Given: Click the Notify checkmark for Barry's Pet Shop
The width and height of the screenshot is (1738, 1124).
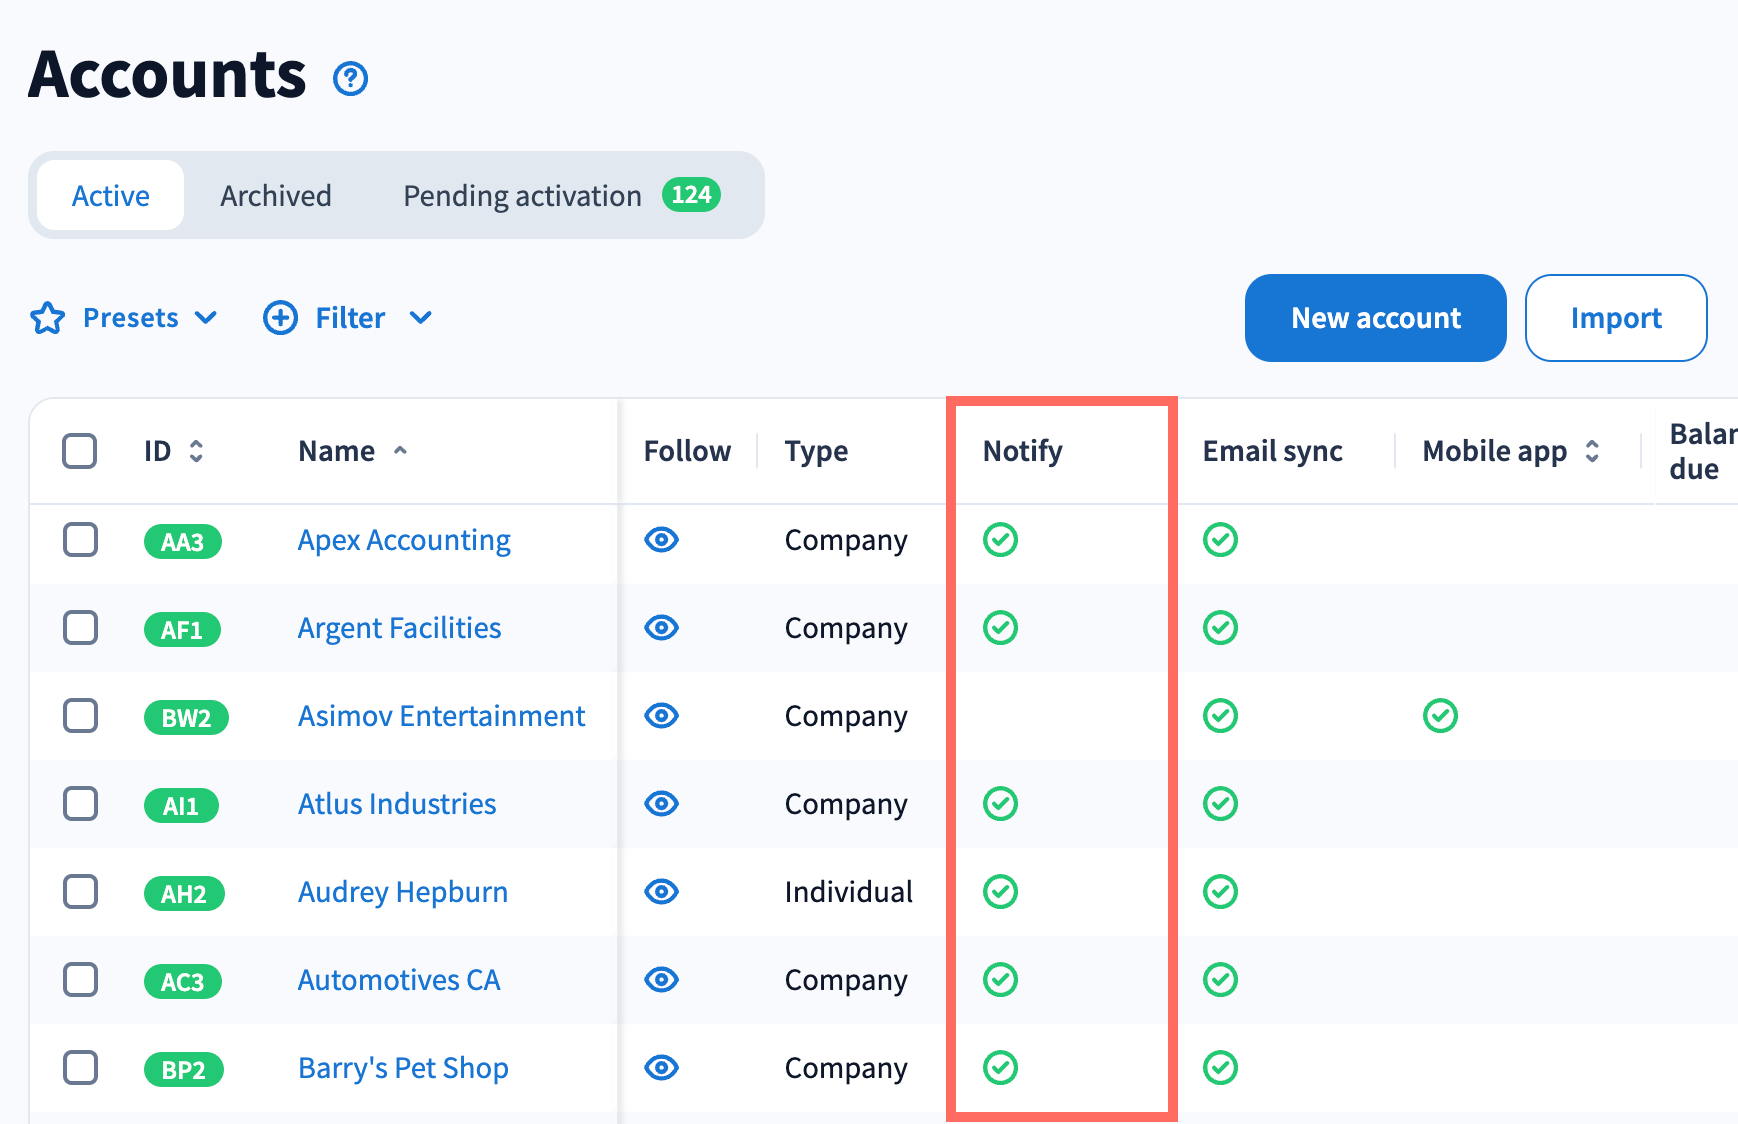Looking at the screenshot, I should tap(1000, 1068).
